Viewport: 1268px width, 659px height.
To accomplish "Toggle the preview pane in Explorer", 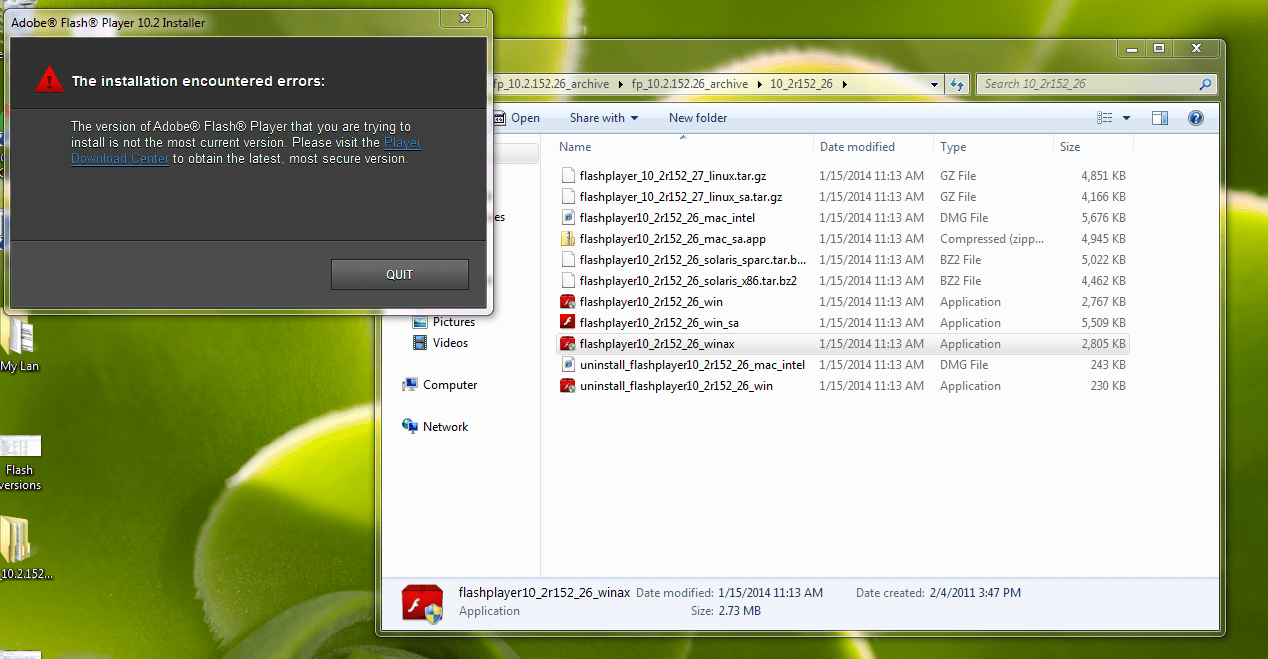I will pyautogui.click(x=1159, y=117).
